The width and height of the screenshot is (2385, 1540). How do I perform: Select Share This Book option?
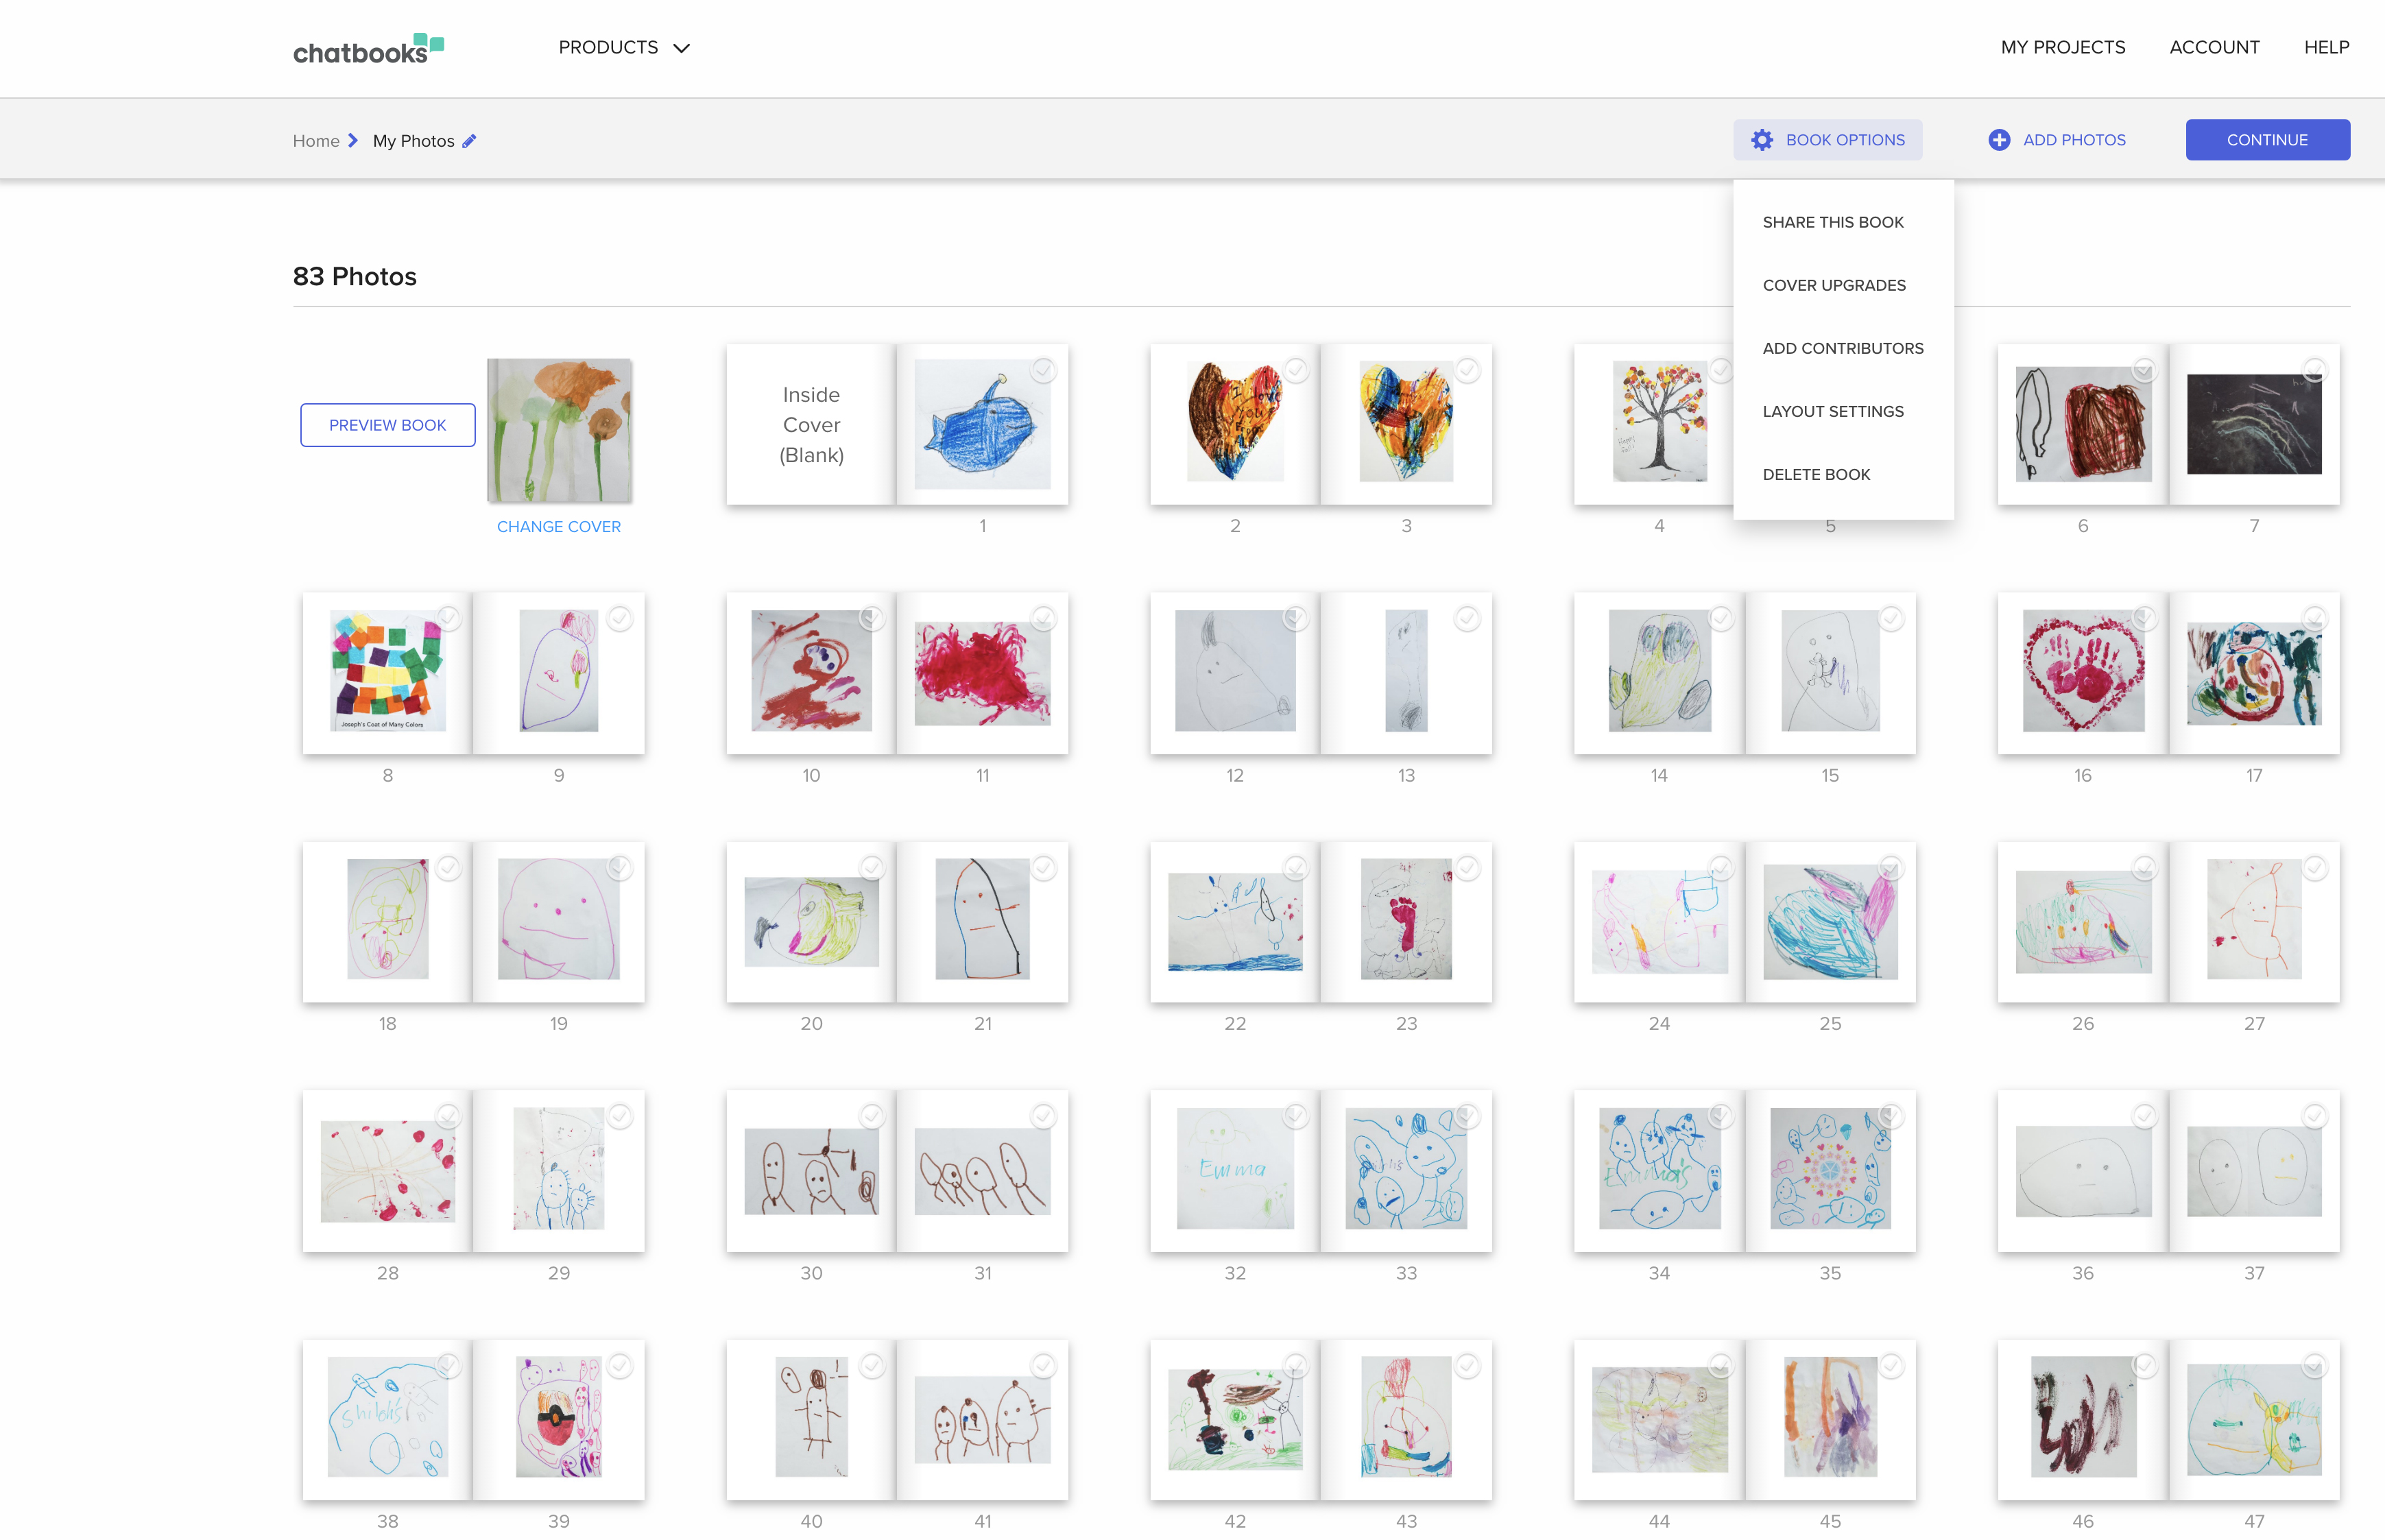[1832, 222]
